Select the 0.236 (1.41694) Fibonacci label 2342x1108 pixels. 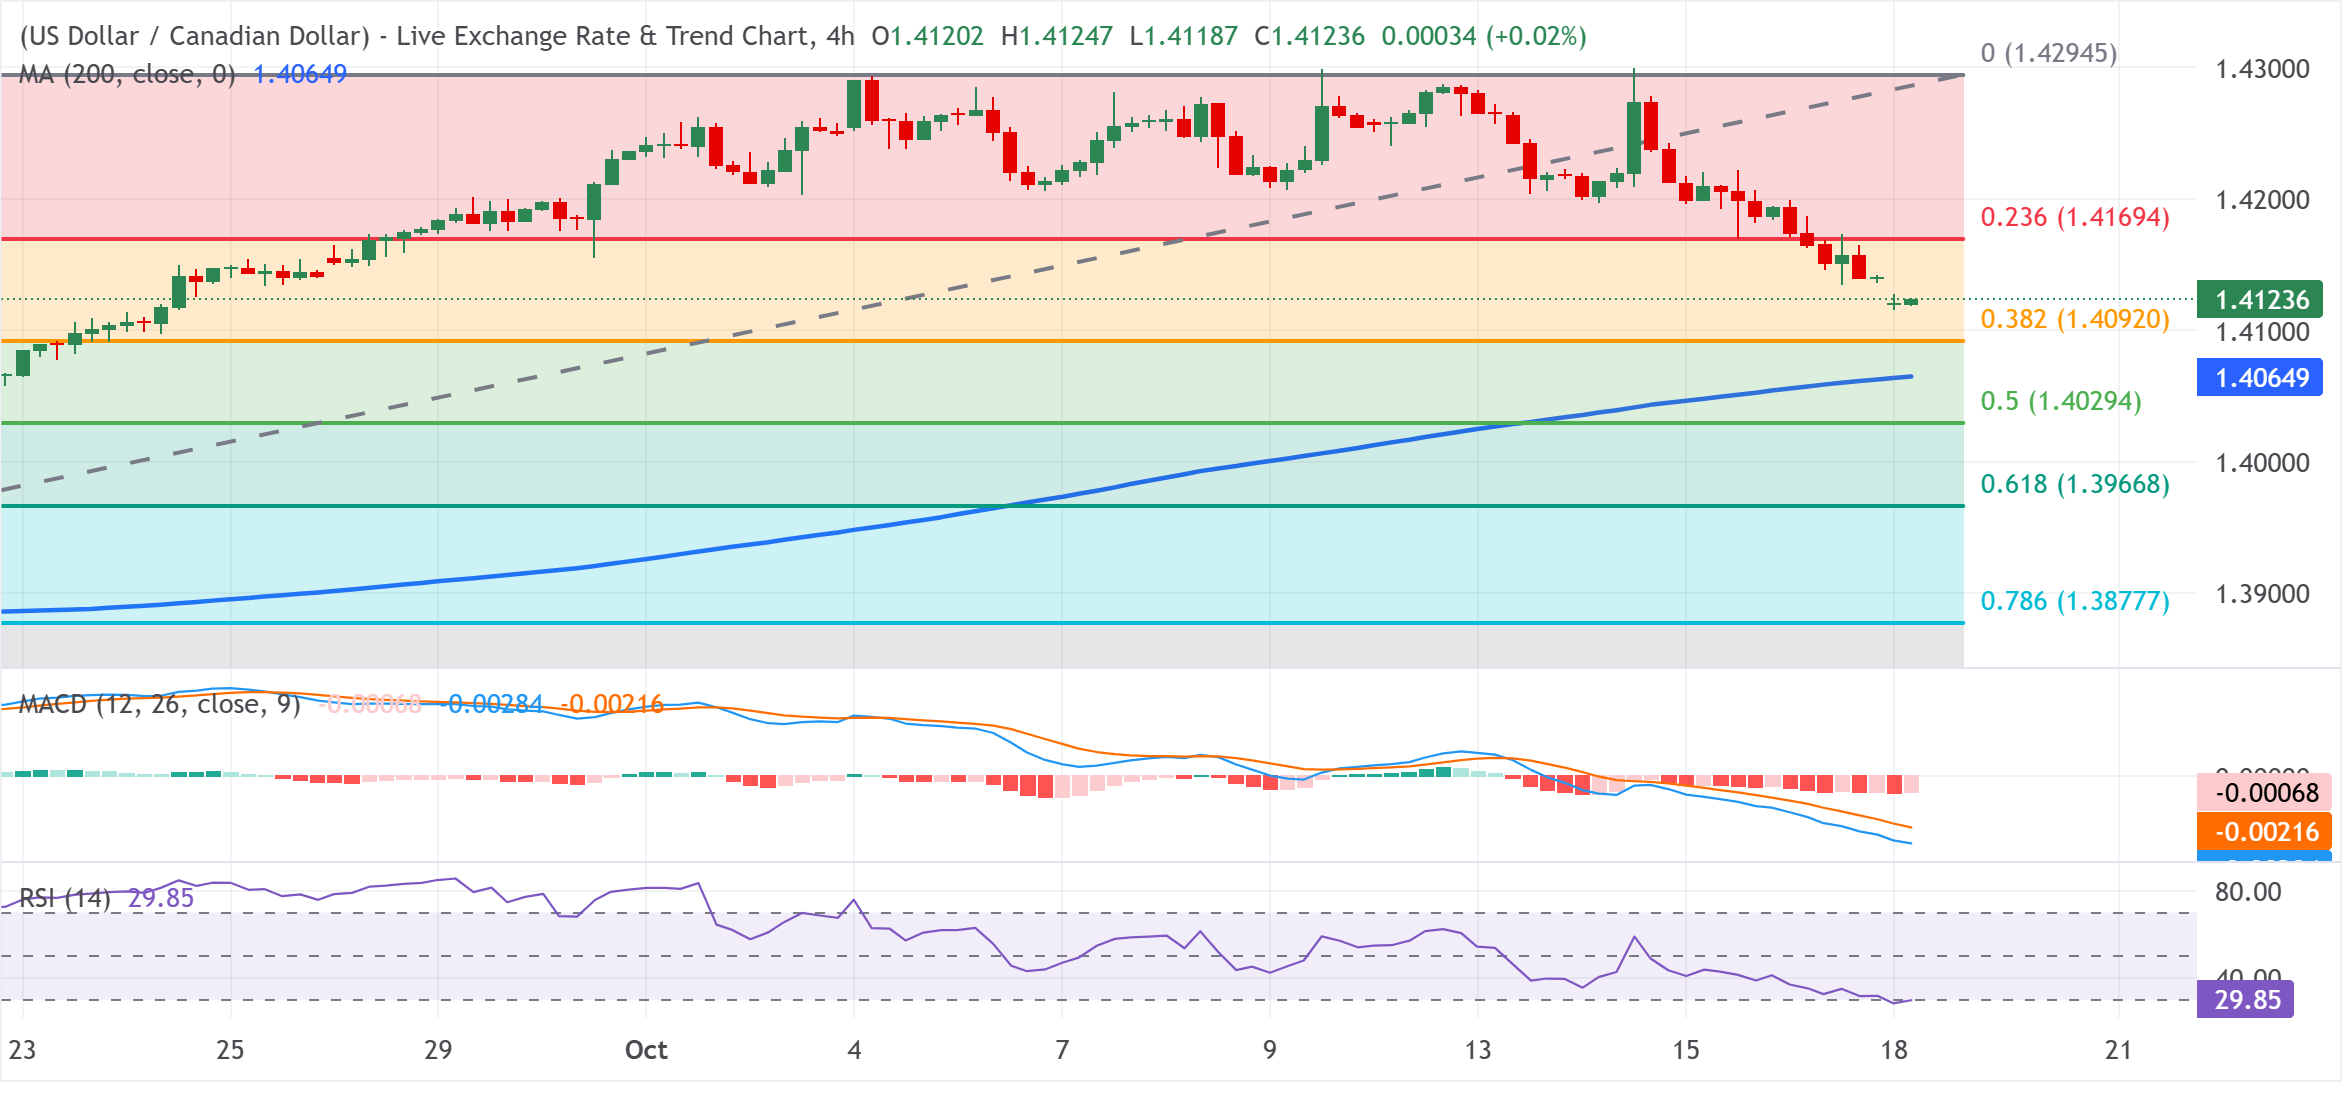point(2075,217)
